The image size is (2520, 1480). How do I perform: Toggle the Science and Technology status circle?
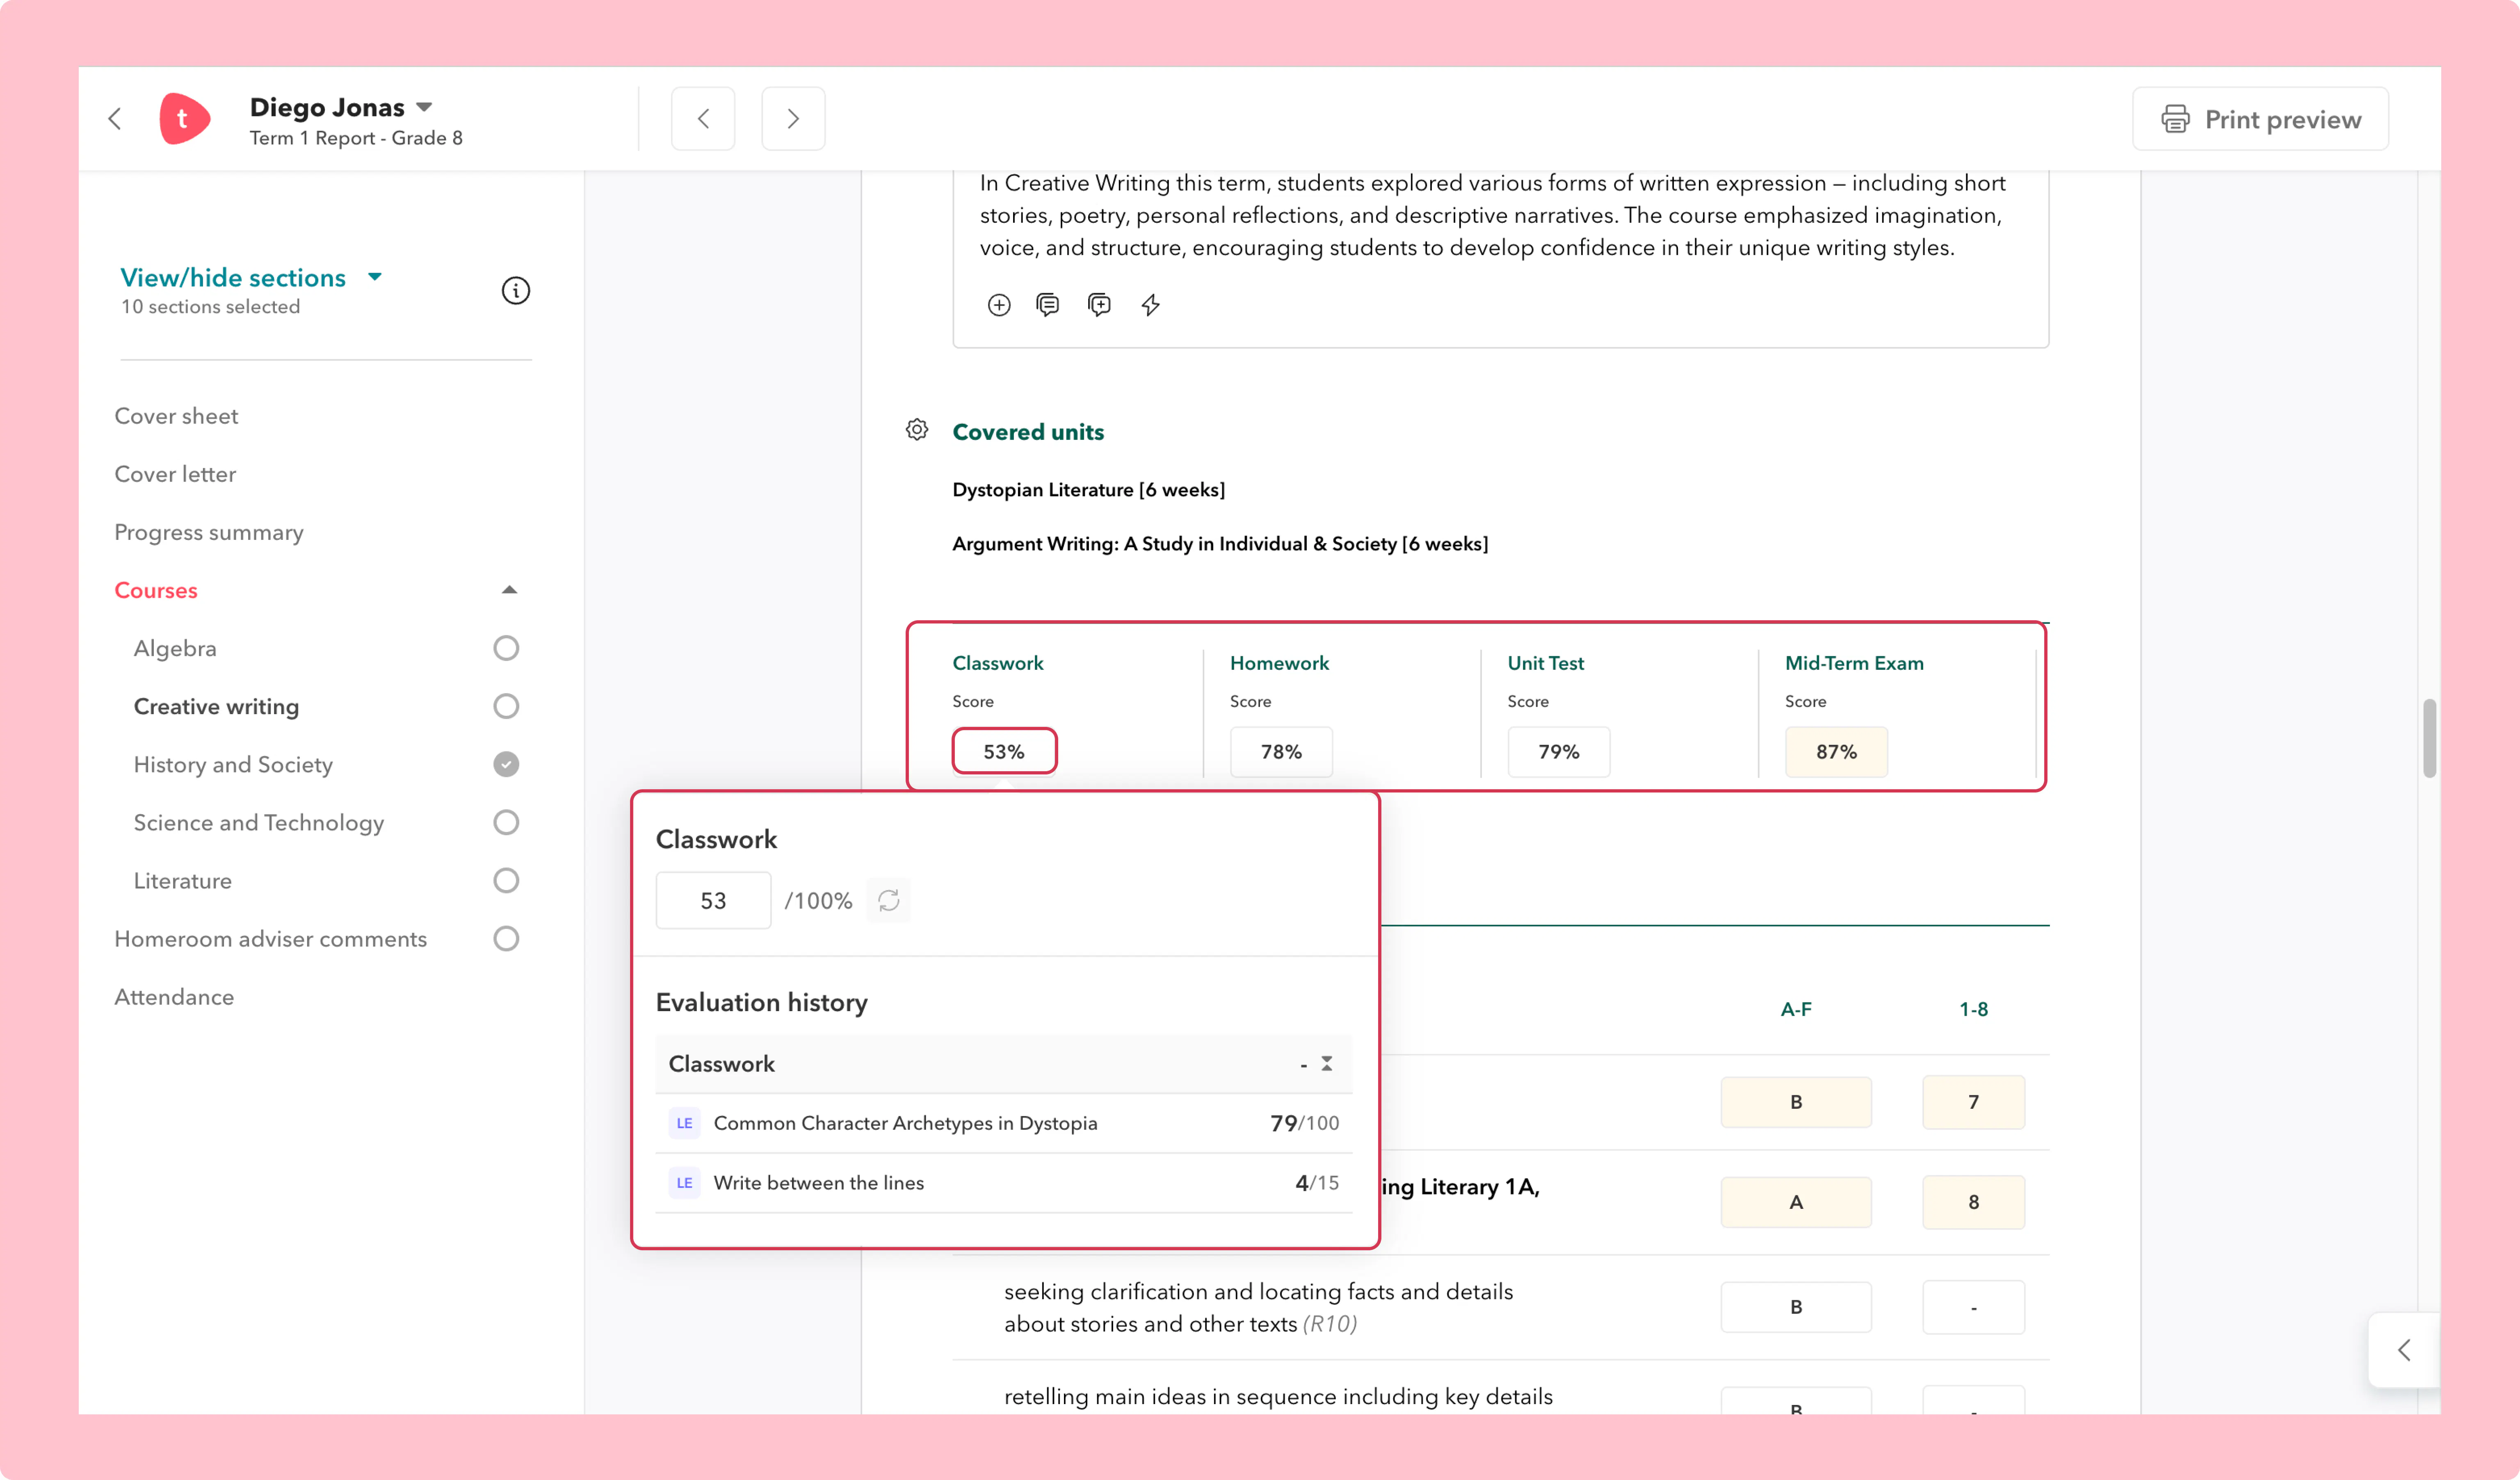(x=506, y=822)
